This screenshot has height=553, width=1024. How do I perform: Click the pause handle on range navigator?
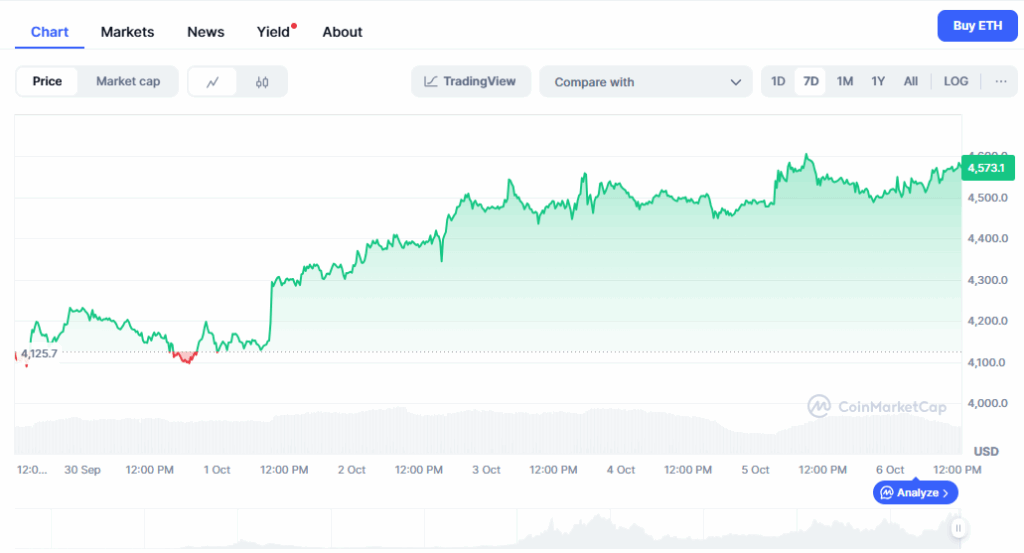[x=958, y=528]
